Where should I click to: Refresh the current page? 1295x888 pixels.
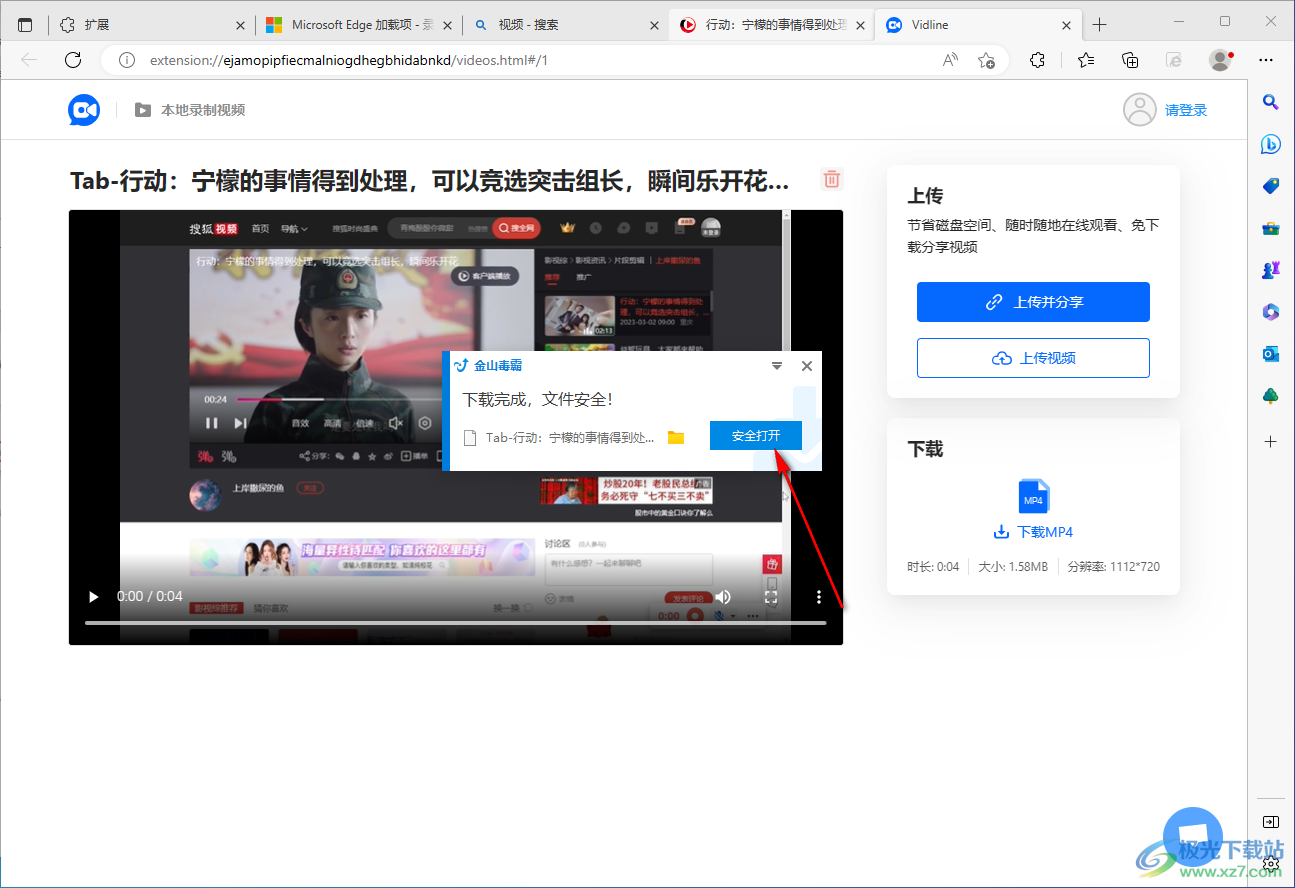[72, 60]
